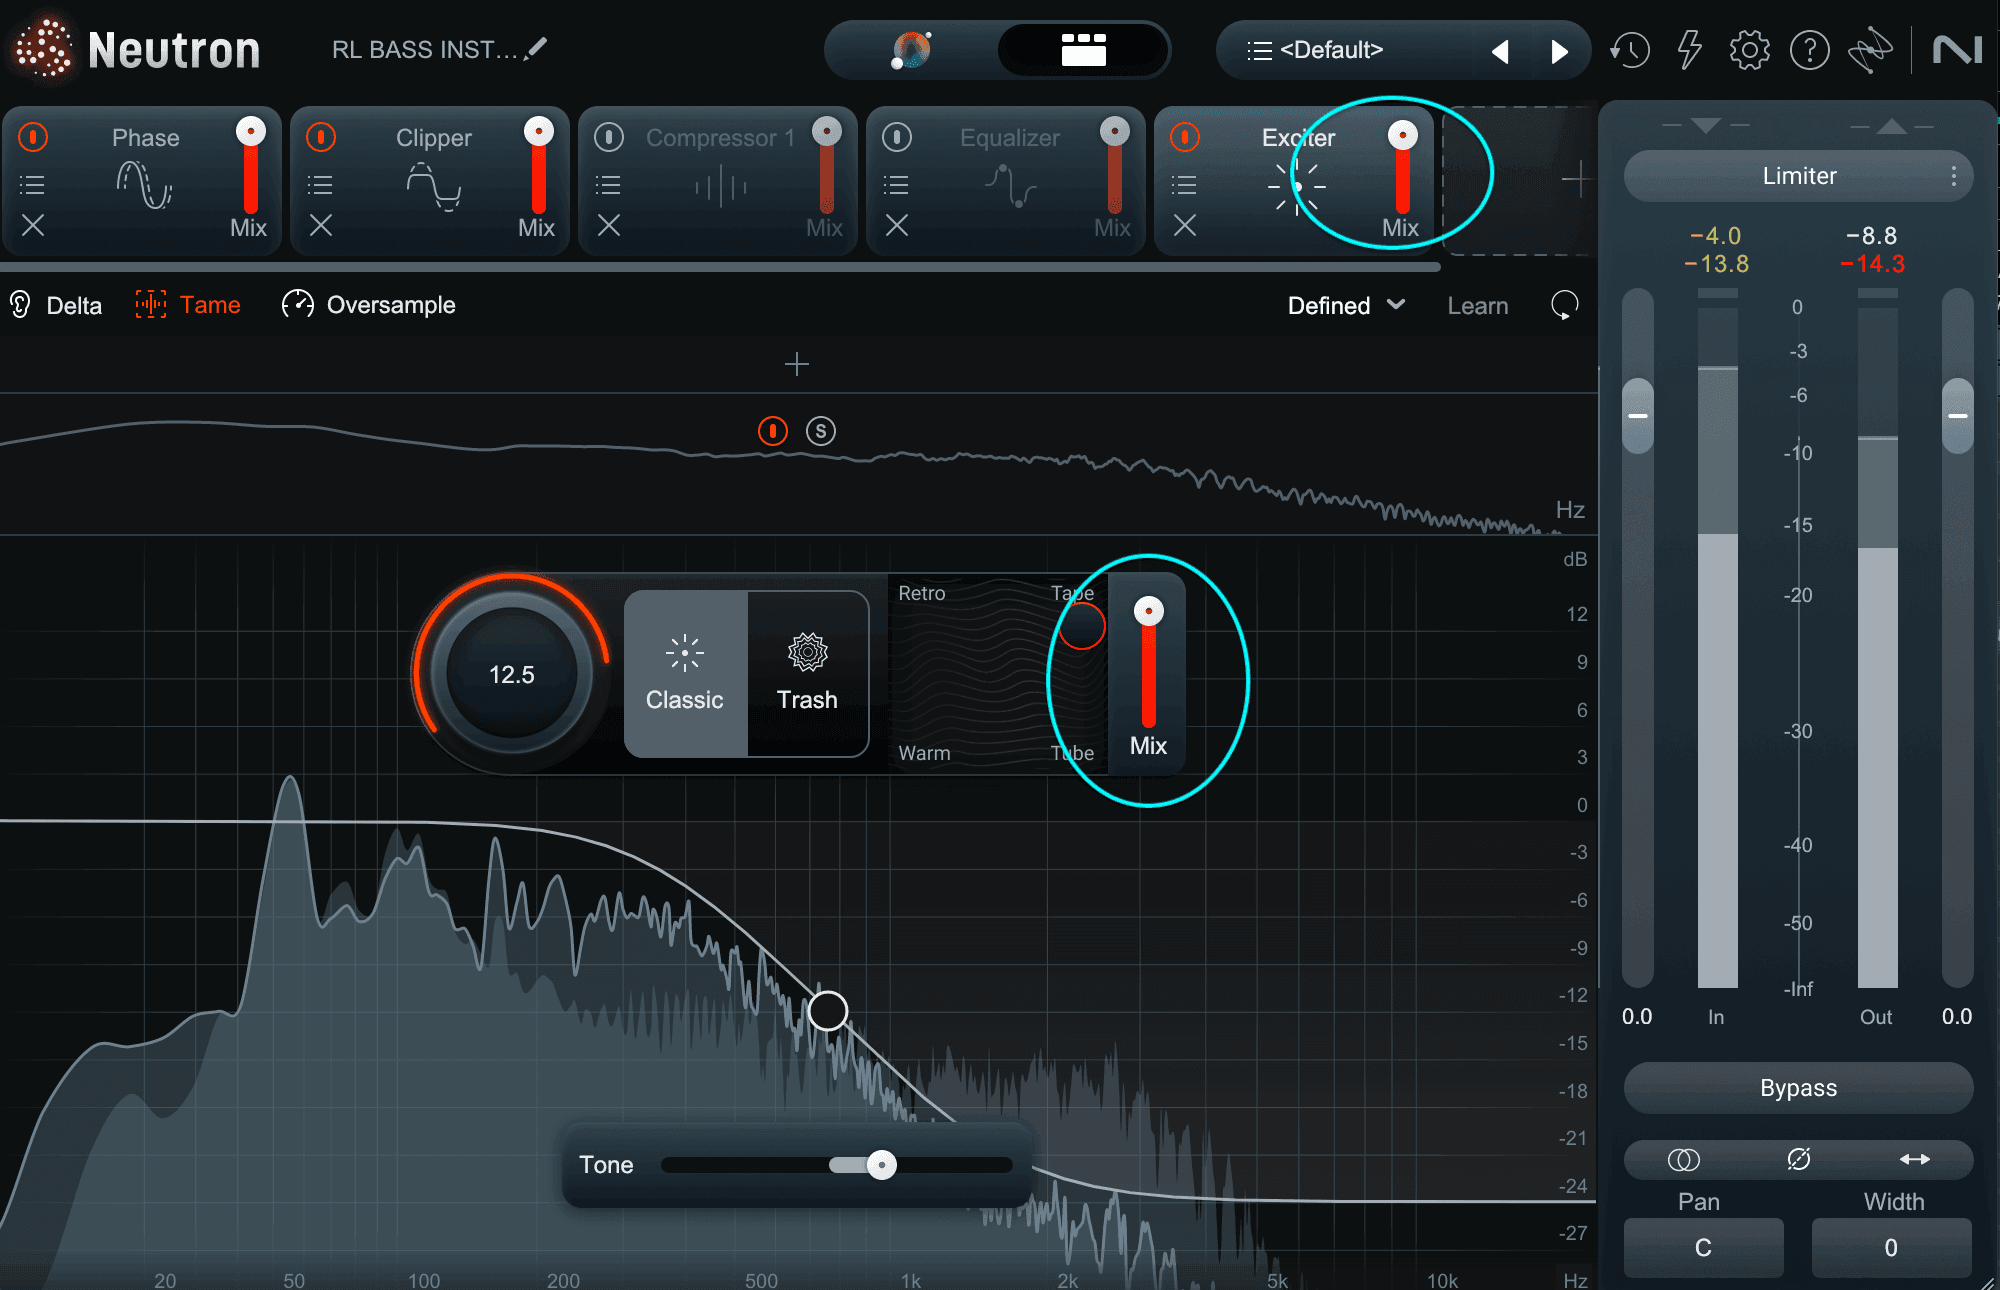Screen dimensions: 2000x1290
Task: Bypass the Exciter module power button
Action: click(x=1185, y=137)
